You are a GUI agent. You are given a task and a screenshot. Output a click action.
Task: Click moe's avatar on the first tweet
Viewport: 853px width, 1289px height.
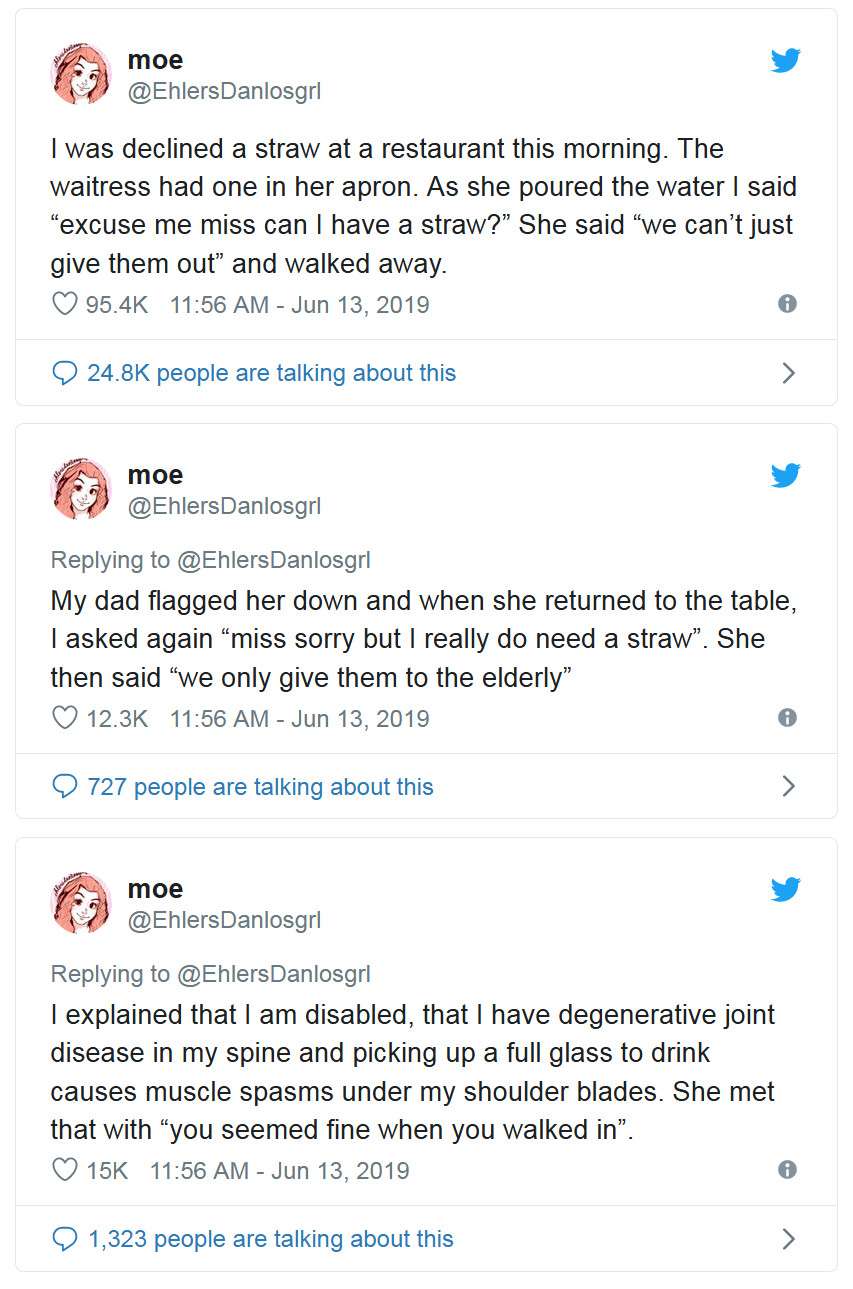pos(81,75)
